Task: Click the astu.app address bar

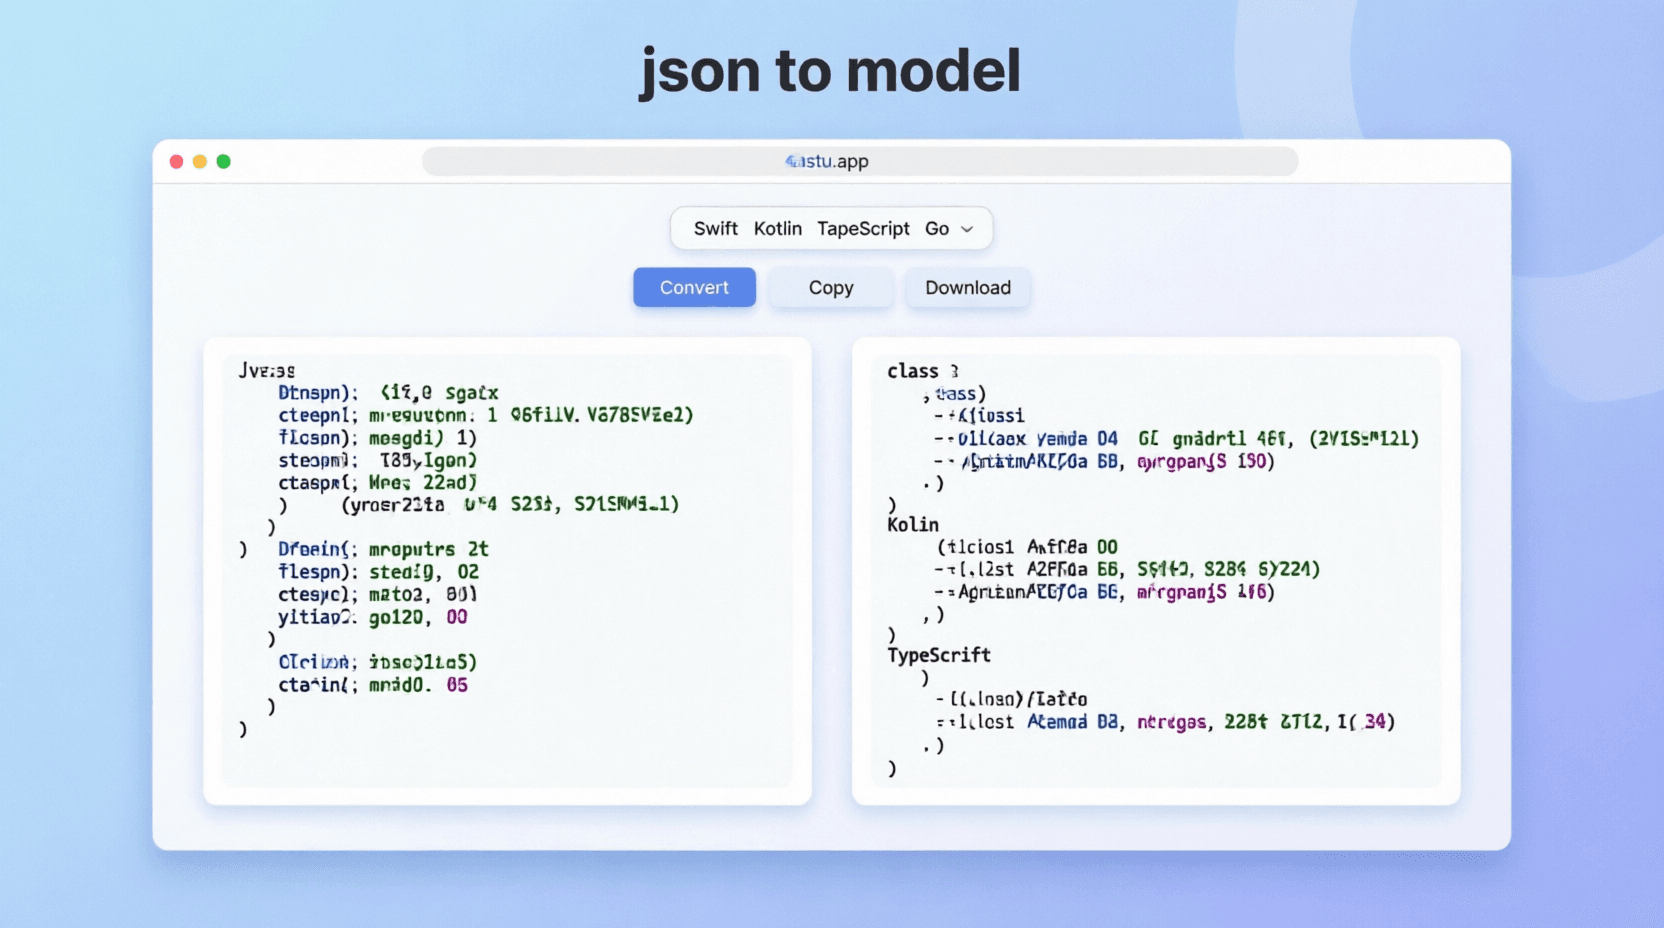Action: tap(860, 161)
